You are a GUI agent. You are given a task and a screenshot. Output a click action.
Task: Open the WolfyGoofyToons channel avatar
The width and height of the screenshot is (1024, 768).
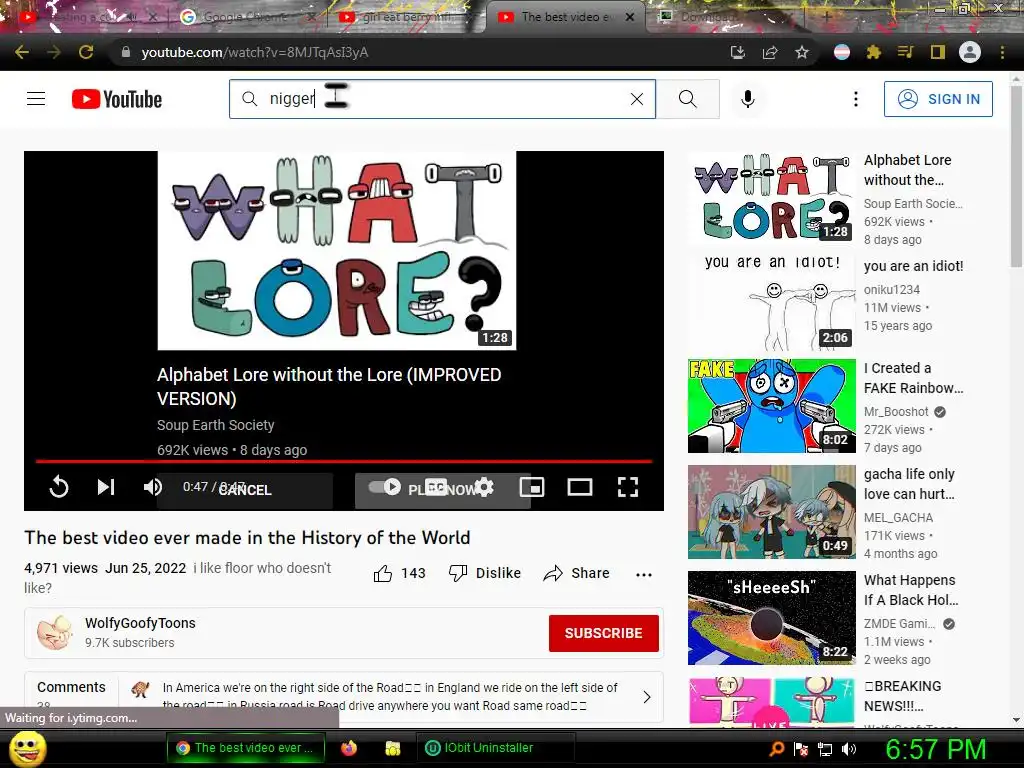click(55, 632)
